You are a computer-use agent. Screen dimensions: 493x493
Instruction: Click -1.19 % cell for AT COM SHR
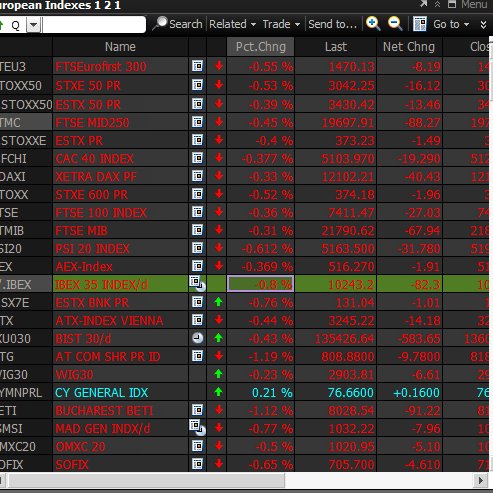pyautogui.click(x=261, y=357)
